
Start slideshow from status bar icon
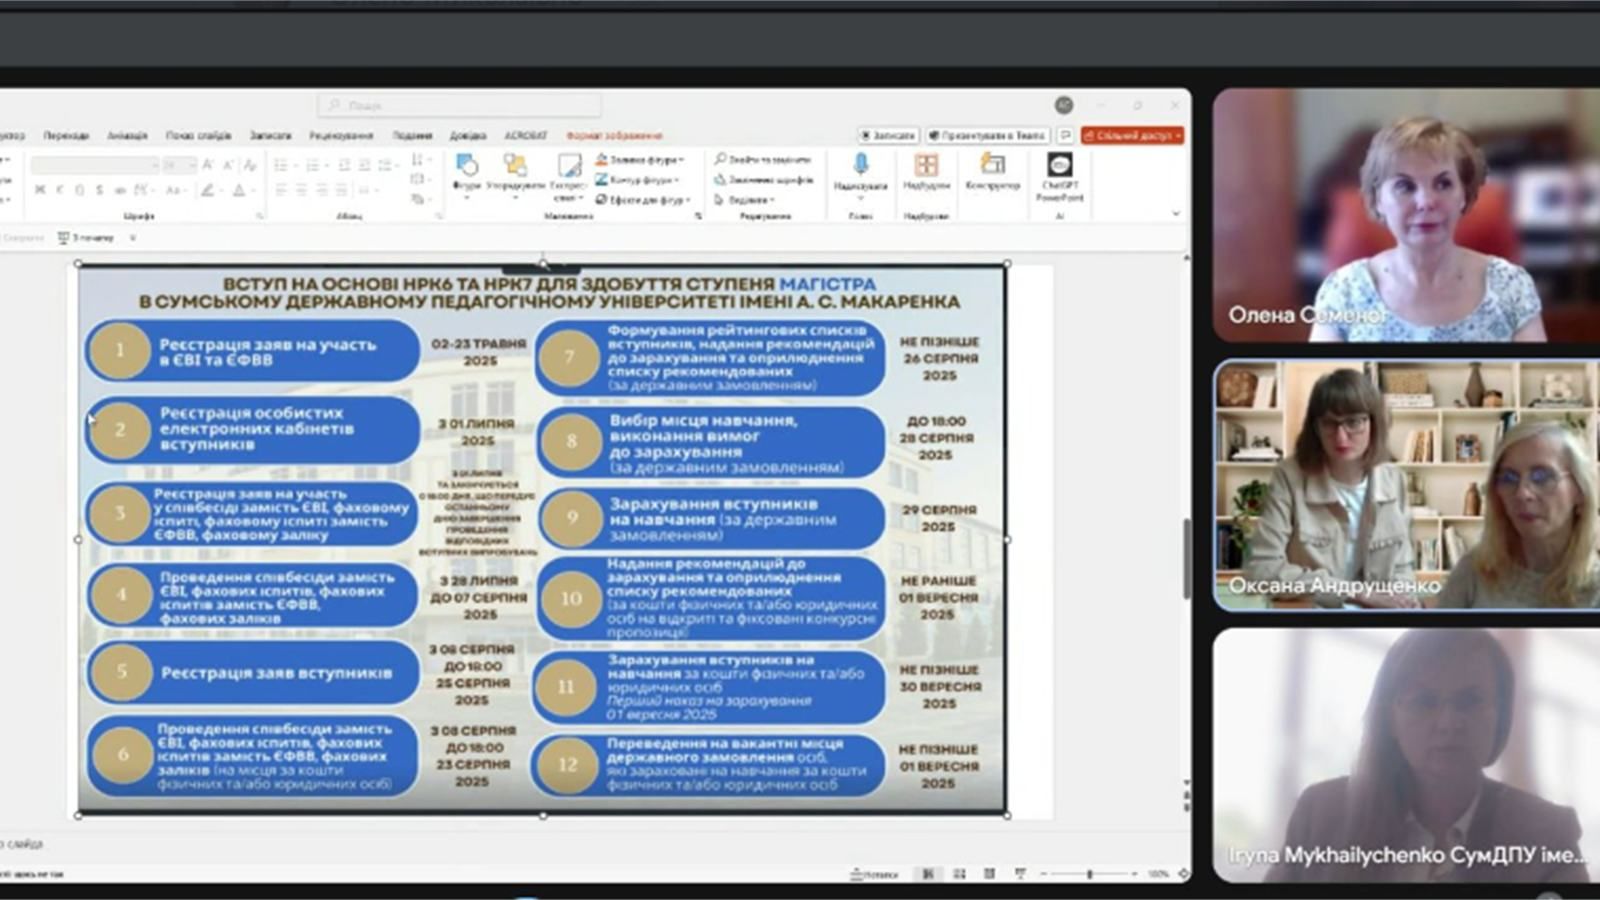[x=1020, y=874]
